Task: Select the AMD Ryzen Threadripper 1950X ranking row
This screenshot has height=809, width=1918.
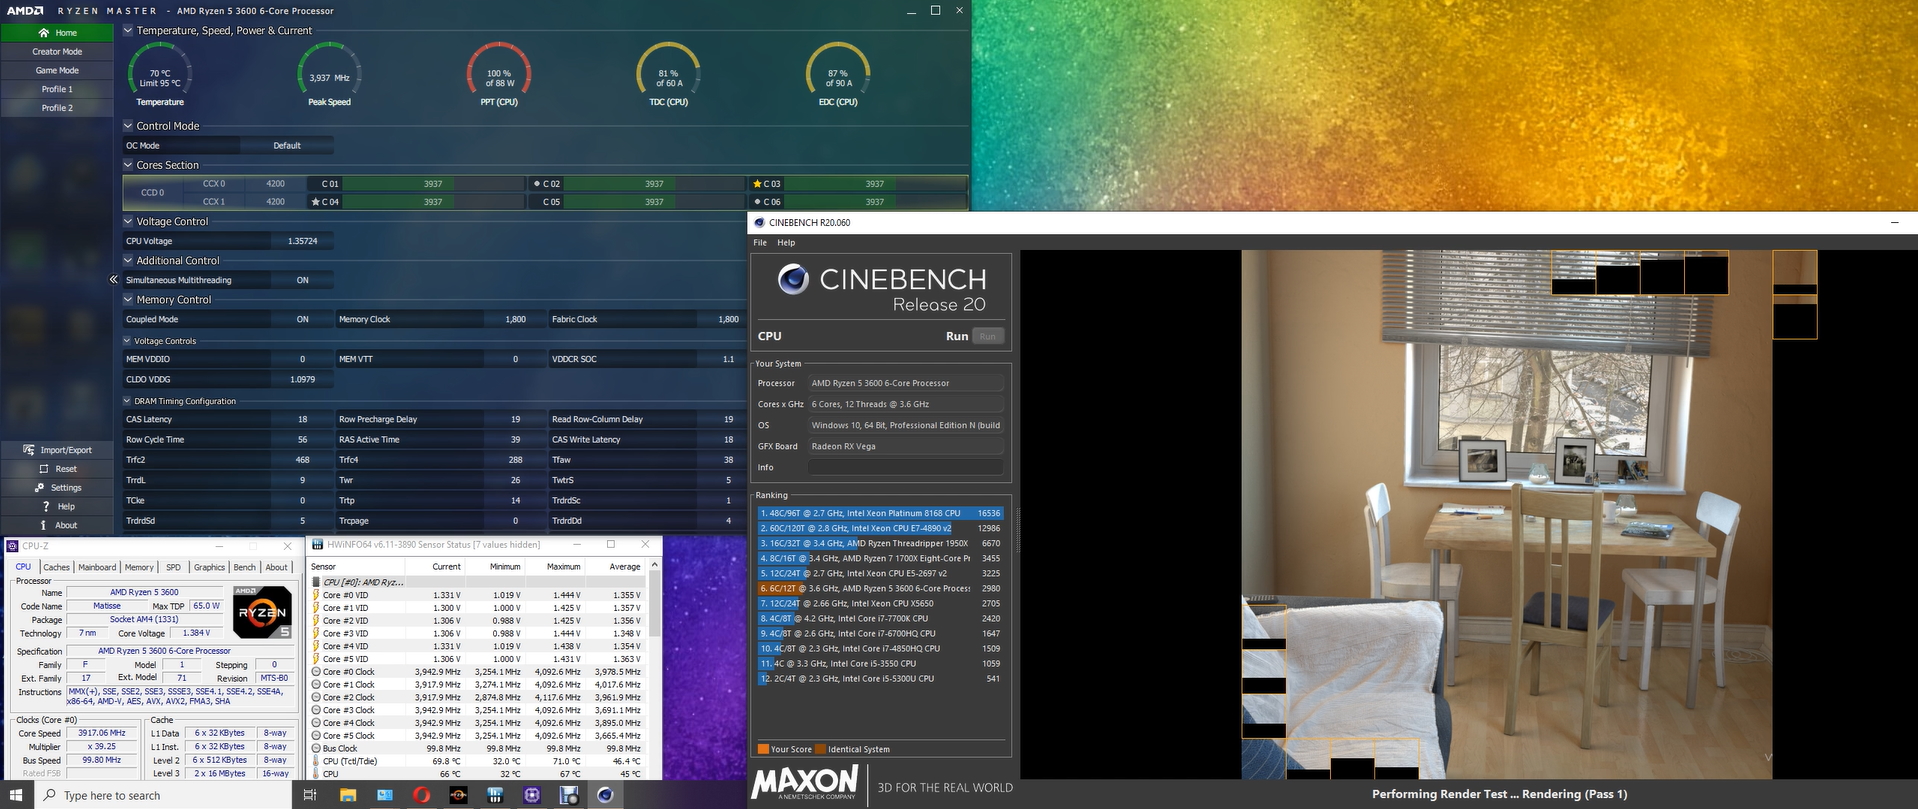Action: (880, 544)
